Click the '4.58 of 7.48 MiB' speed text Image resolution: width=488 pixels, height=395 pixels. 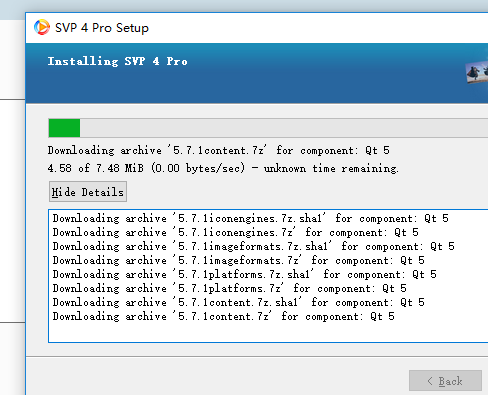coord(223,168)
